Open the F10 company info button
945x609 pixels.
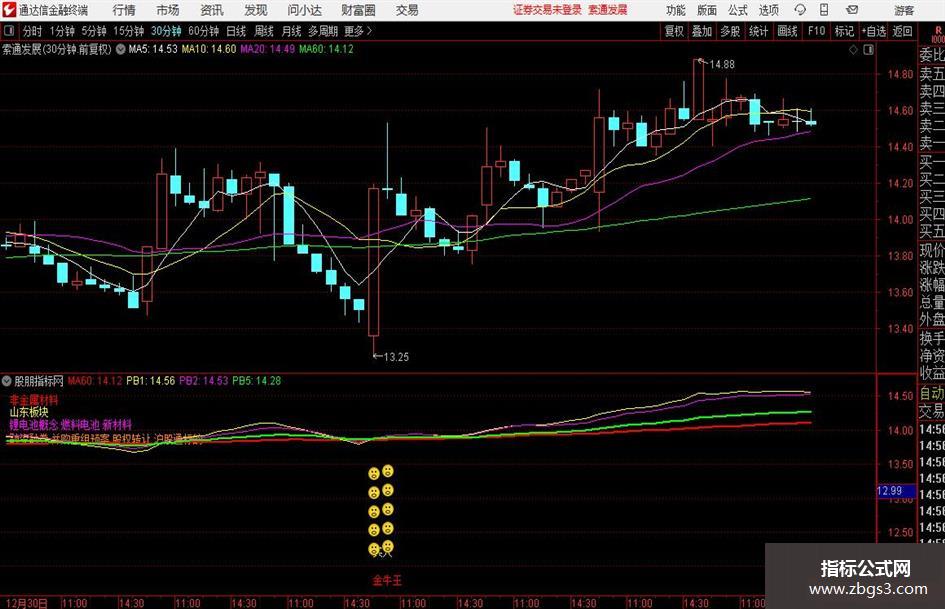tap(816, 31)
